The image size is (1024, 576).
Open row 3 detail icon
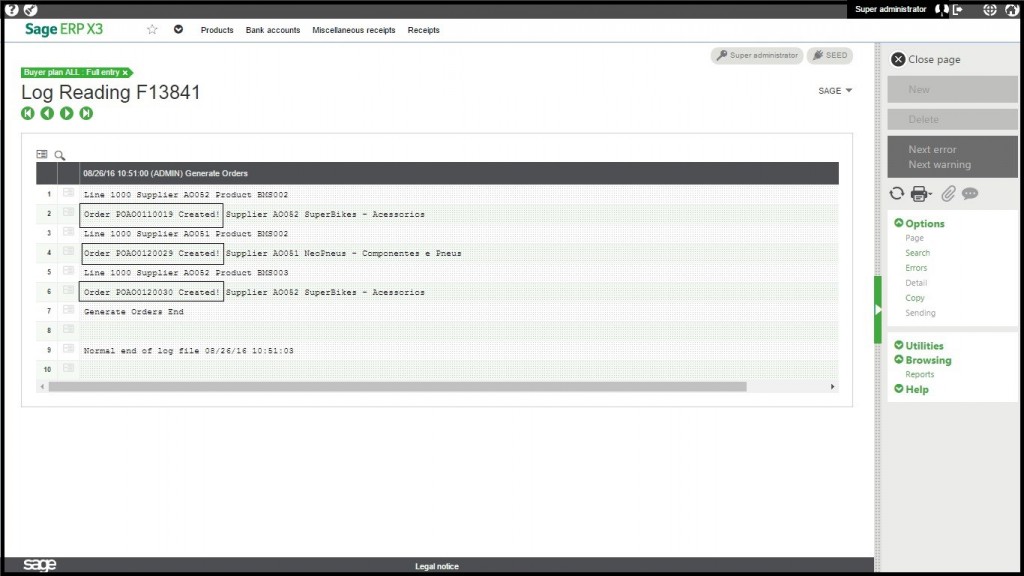click(68, 232)
